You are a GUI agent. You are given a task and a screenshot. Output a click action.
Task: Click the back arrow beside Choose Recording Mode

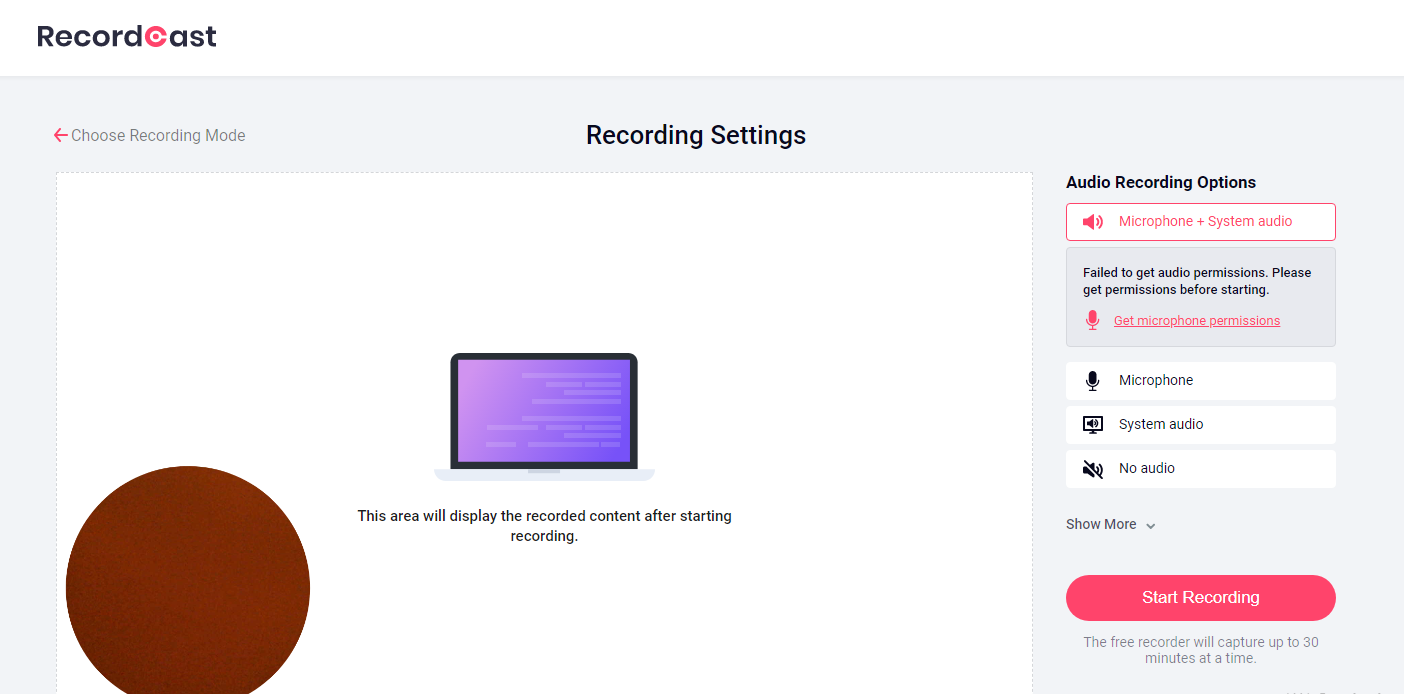click(x=61, y=135)
